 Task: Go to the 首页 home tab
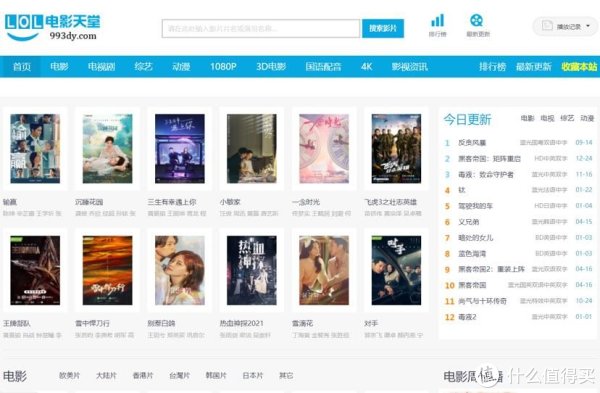[21, 67]
